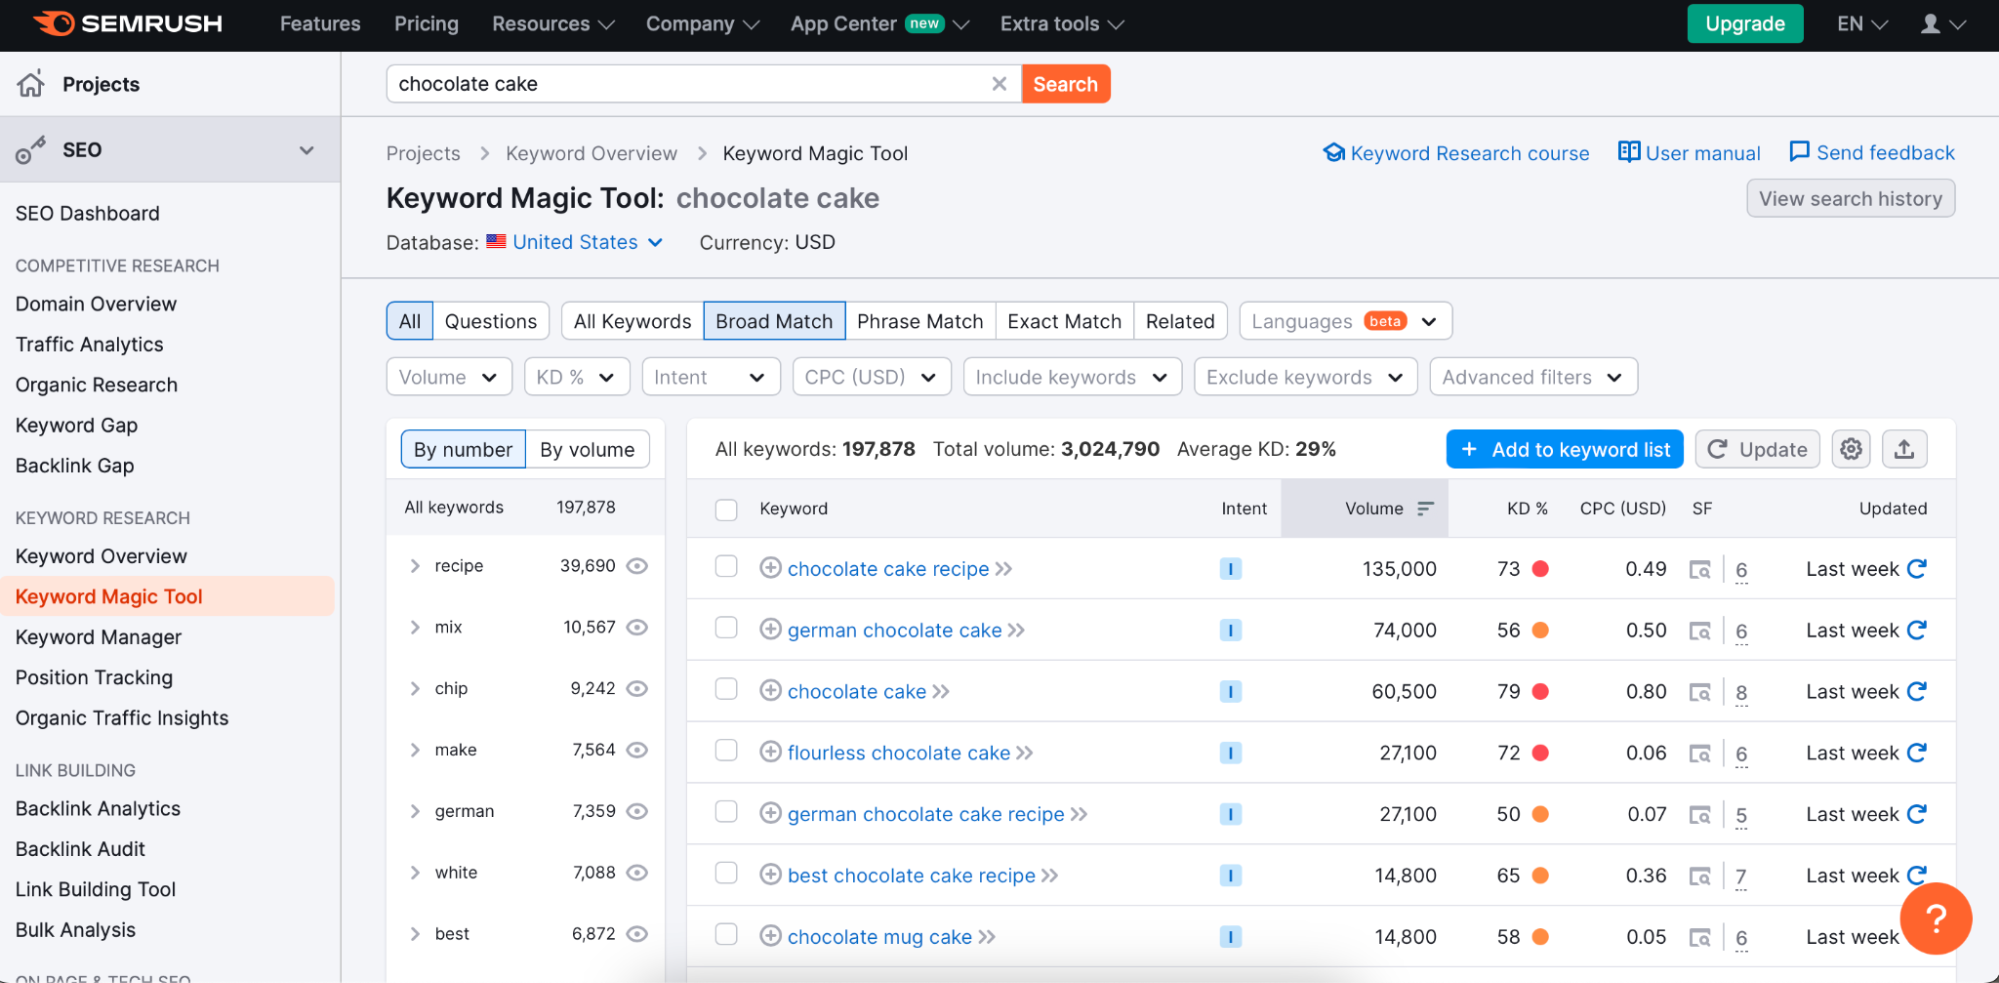The width and height of the screenshot is (1999, 983).
Task: Show keywords preview with eye icon beside recipe
Action: tap(637, 565)
